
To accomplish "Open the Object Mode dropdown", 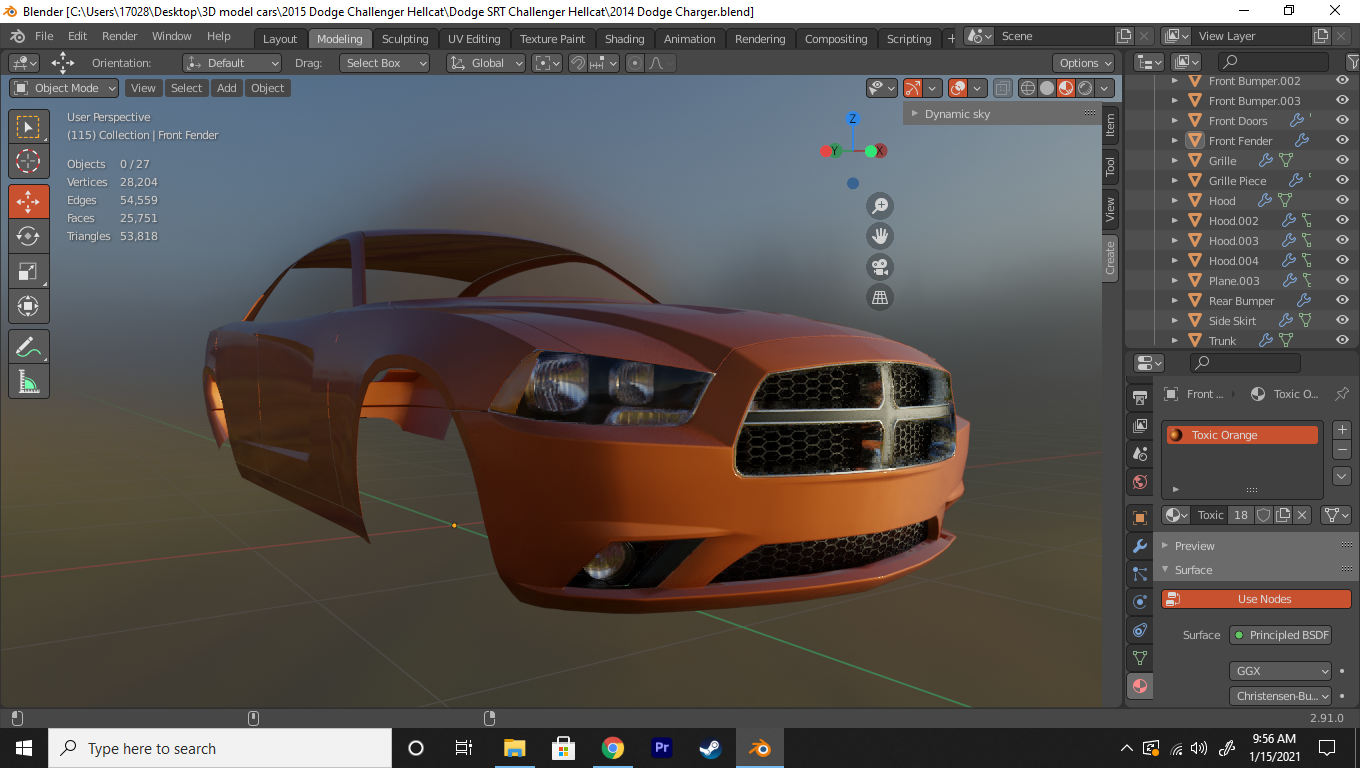I will coord(65,88).
